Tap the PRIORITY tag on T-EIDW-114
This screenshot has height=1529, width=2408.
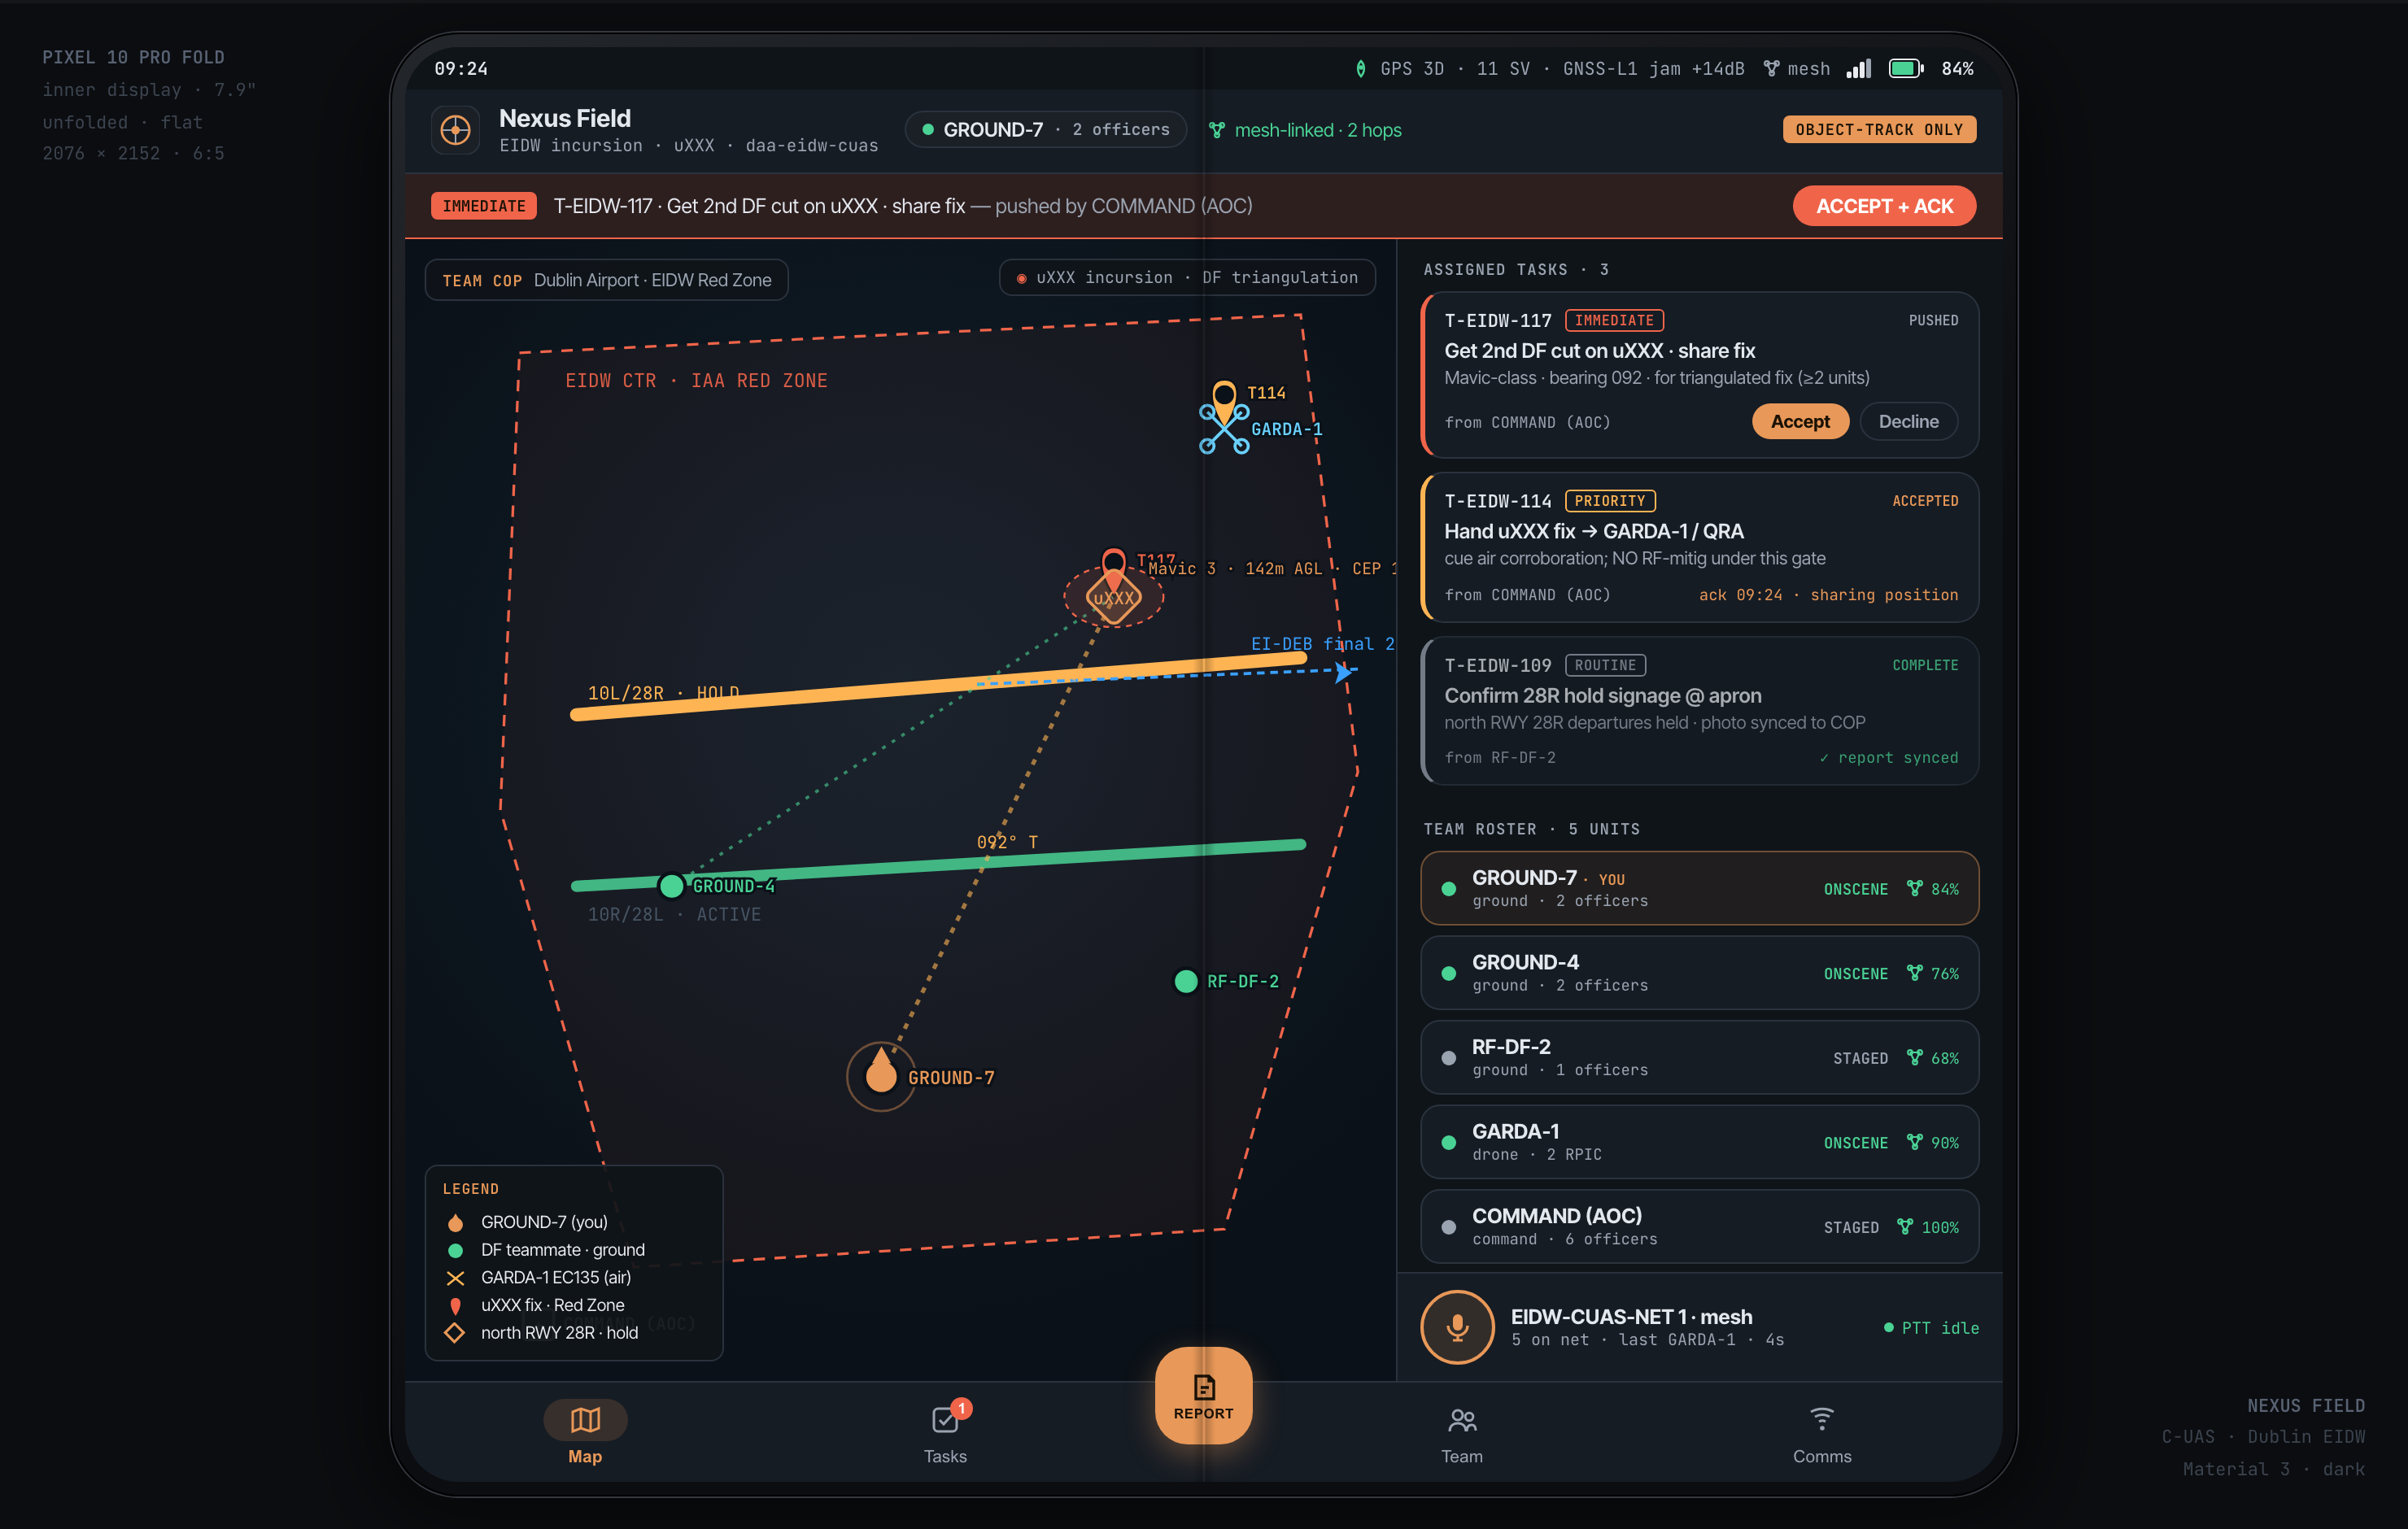click(x=1610, y=501)
